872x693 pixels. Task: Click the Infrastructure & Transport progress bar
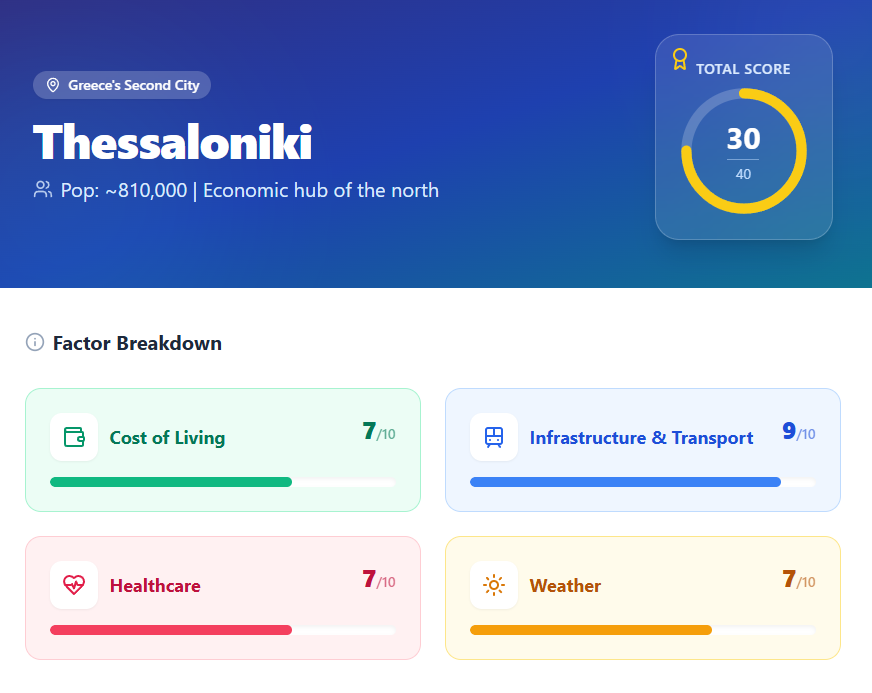pyautogui.click(x=642, y=482)
